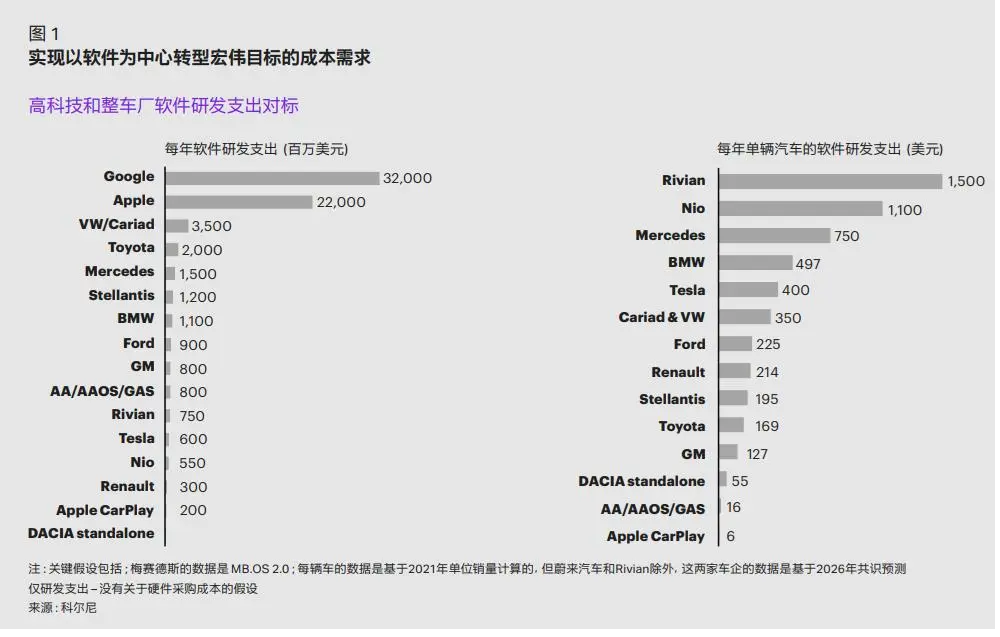This screenshot has width=1000, height=637.
Task: Click the Nio label in right chart
Action: coord(693,209)
